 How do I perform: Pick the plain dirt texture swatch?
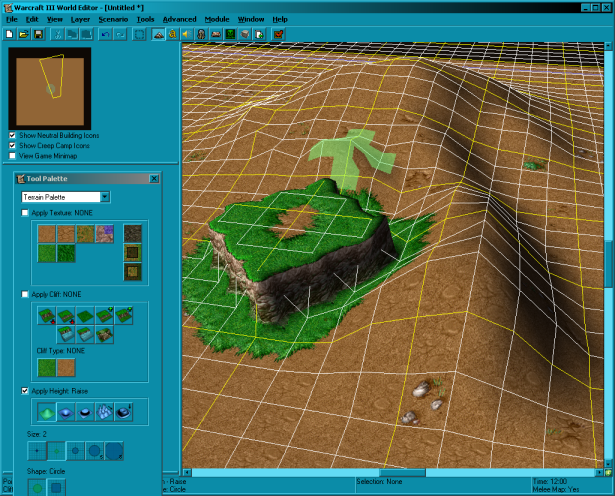[x=47, y=234]
